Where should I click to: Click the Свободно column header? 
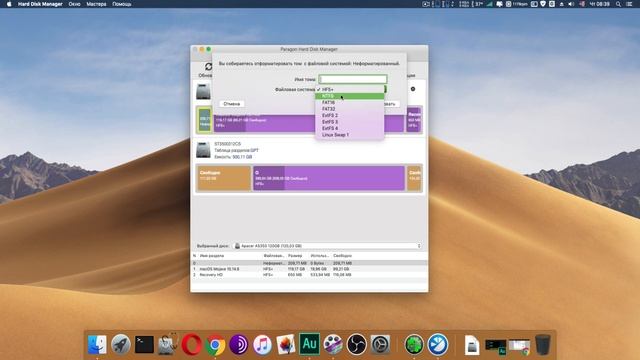342,256
